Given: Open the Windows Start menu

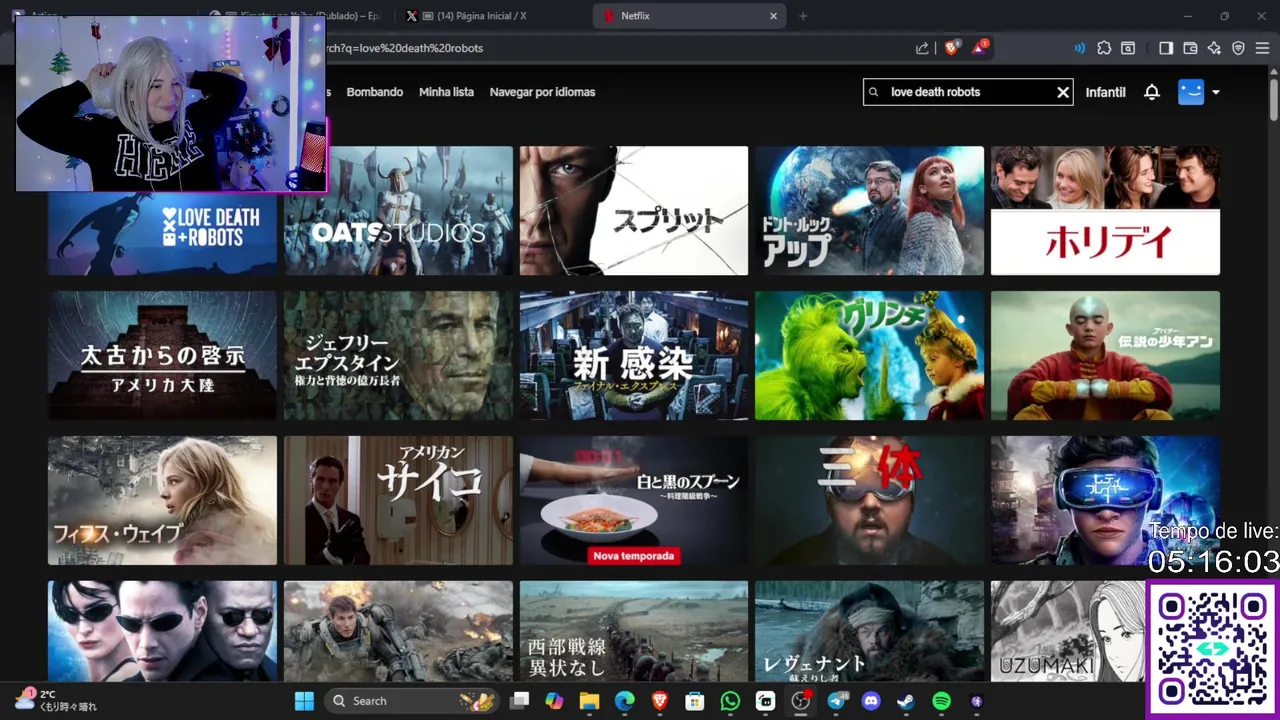Looking at the screenshot, I should point(304,701).
